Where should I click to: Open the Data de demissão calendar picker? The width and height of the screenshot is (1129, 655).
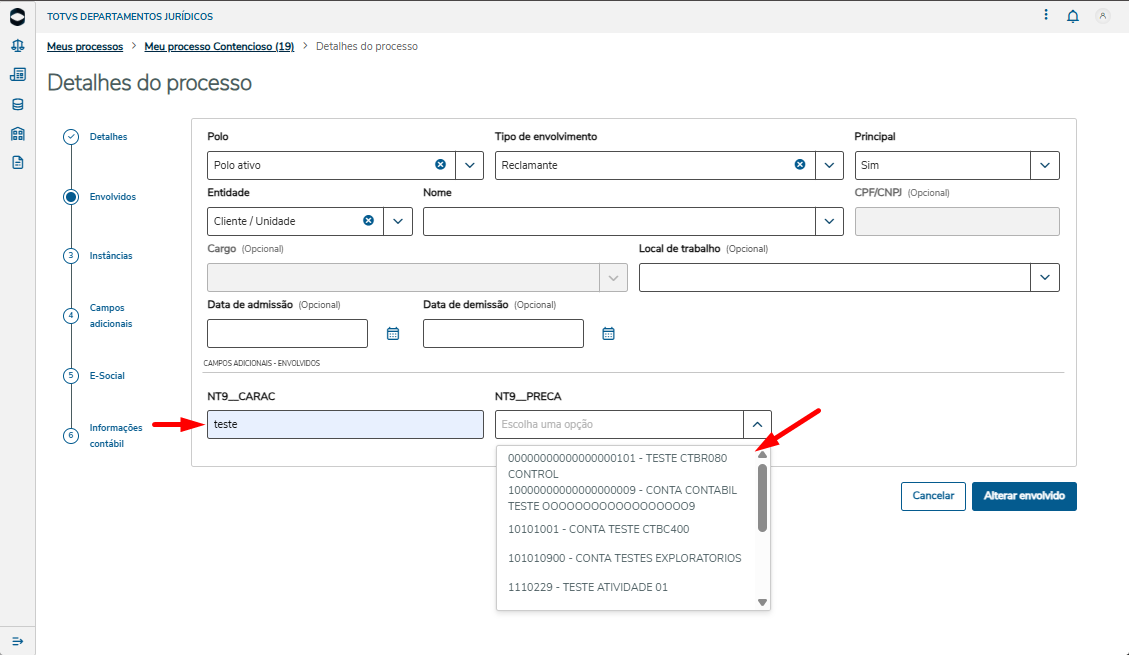pyautogui.click(x=608, y=334)
